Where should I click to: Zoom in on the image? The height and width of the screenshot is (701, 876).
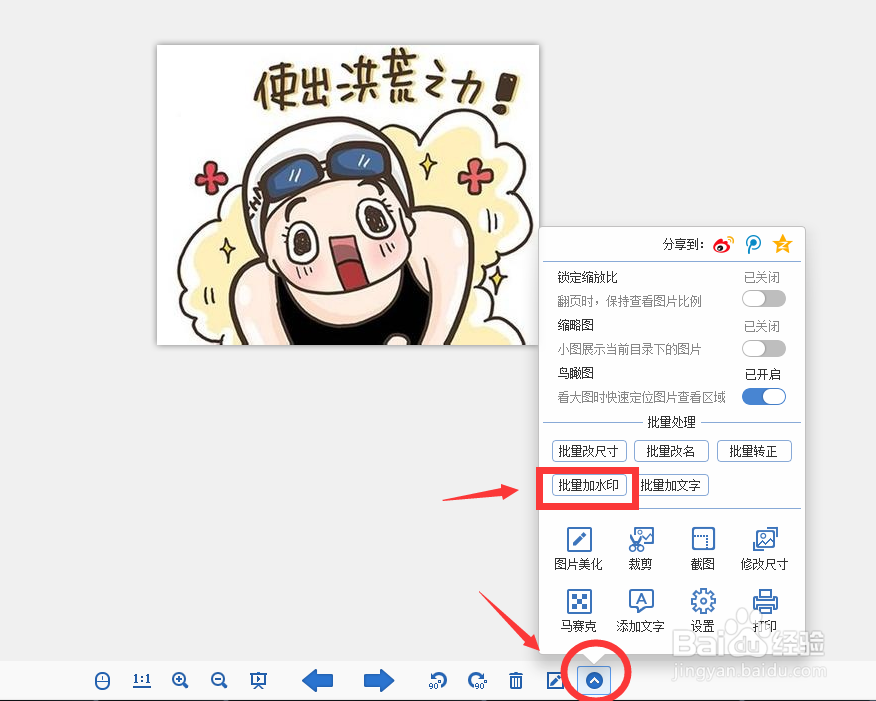click(180, 680)
